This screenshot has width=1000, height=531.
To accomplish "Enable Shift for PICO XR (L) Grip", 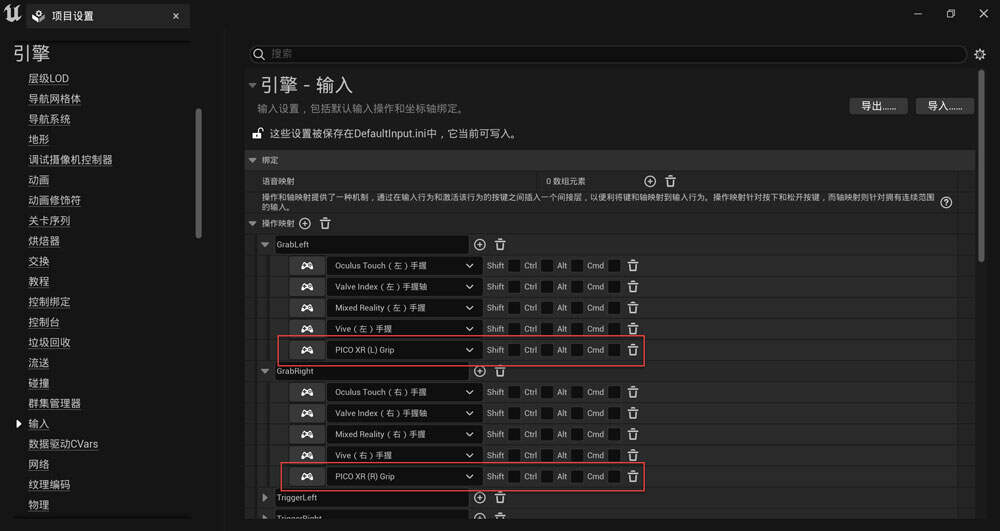I will 514,350.
